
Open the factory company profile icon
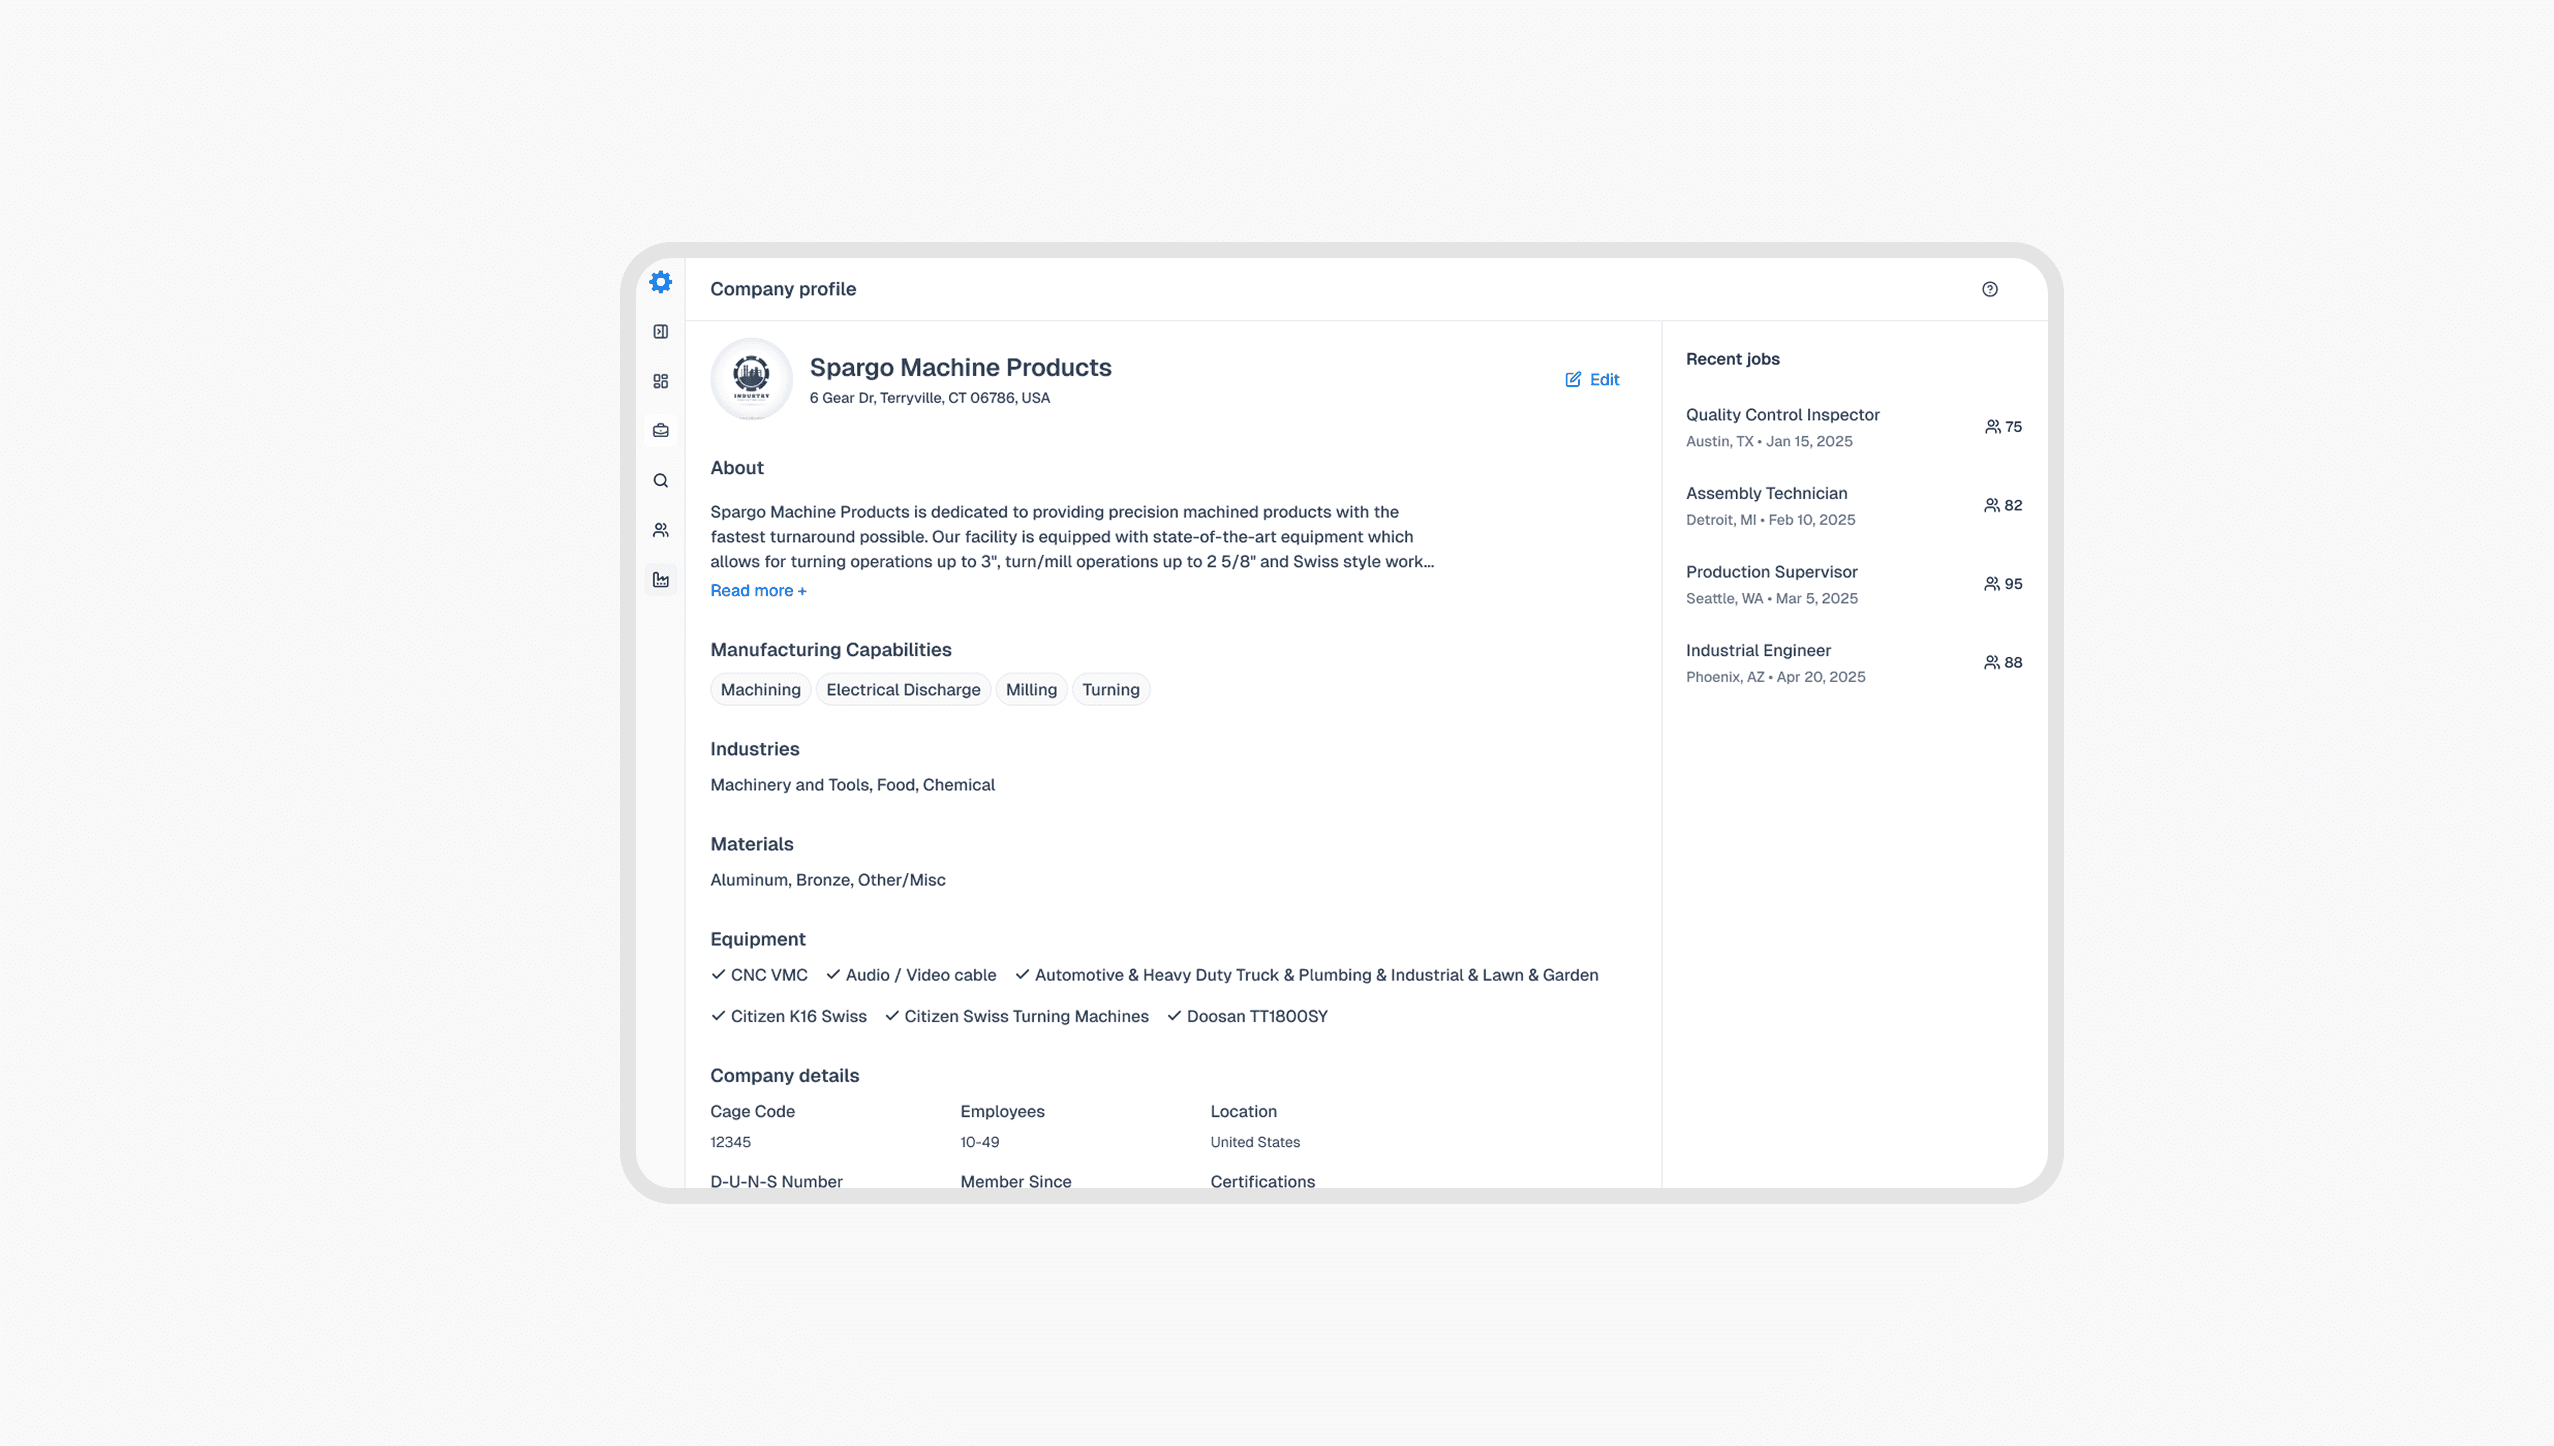point(660,580)
